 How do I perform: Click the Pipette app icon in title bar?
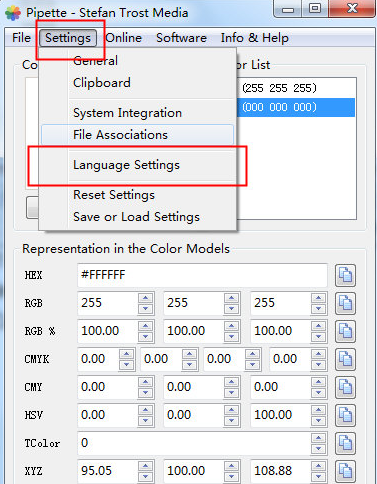pos(13,13)
